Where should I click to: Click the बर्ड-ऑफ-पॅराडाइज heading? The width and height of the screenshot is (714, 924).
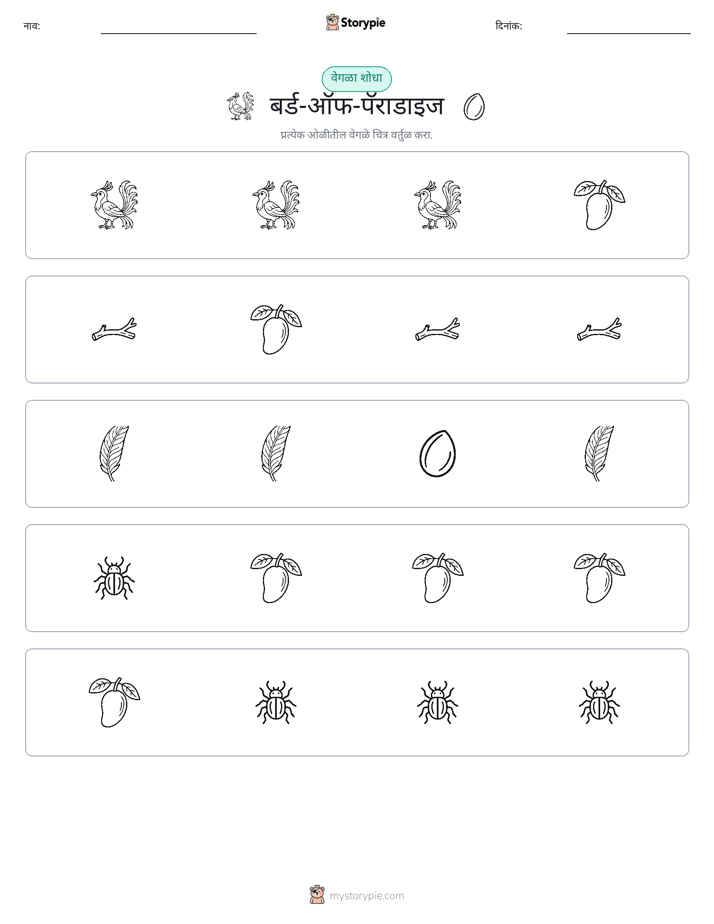(x=357, y=107)
